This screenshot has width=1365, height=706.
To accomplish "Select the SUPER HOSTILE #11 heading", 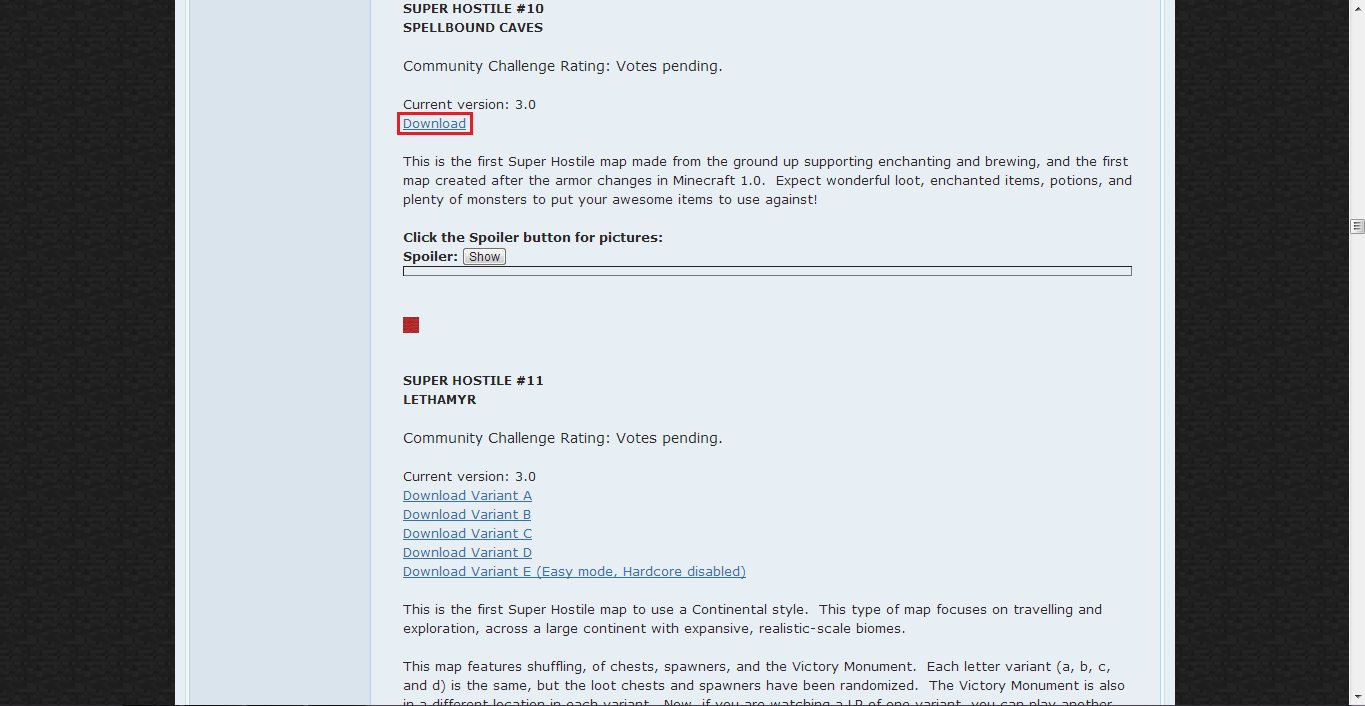I will pos(473,381).
